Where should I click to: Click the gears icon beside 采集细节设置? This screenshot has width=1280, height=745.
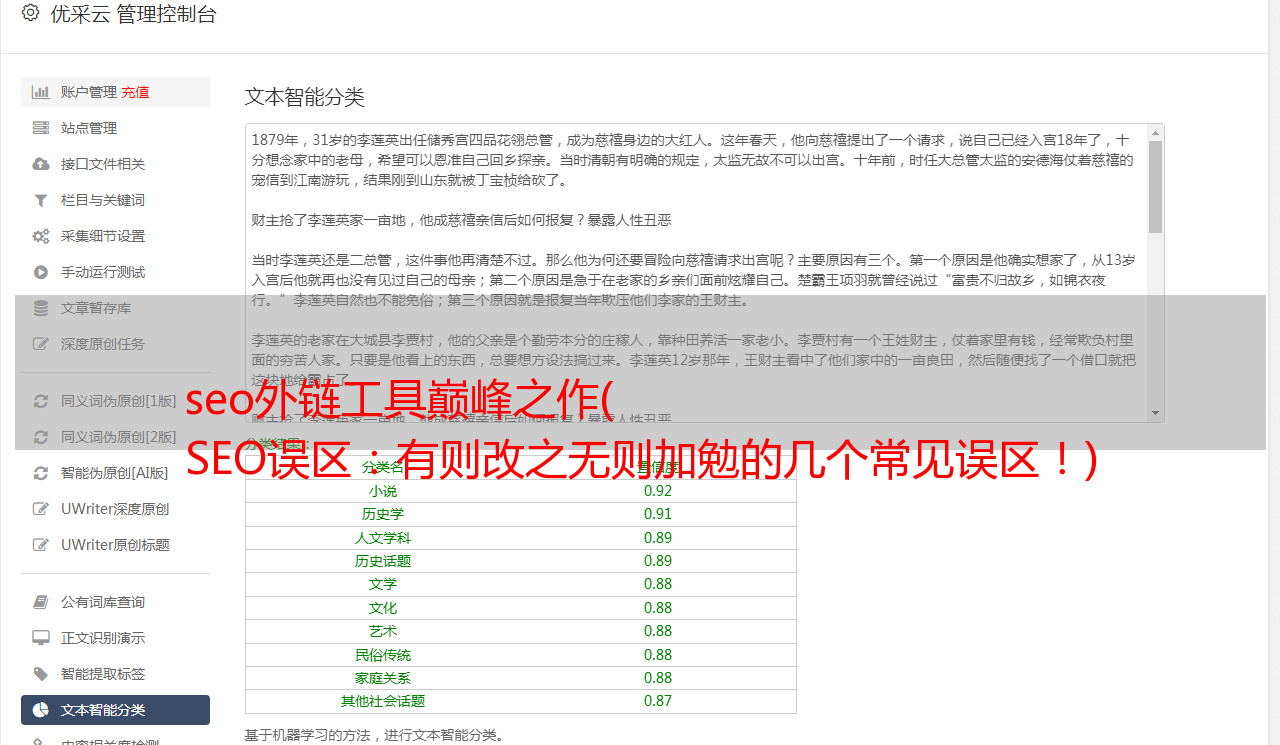click(x=41, y=236)
